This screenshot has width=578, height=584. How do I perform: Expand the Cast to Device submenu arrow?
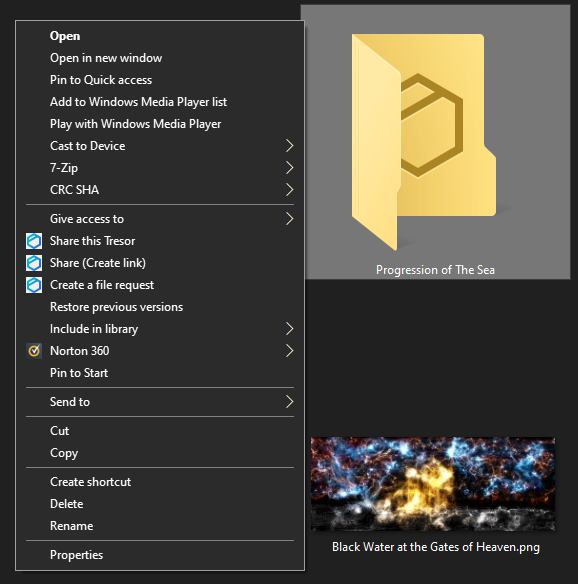(289, 146)
